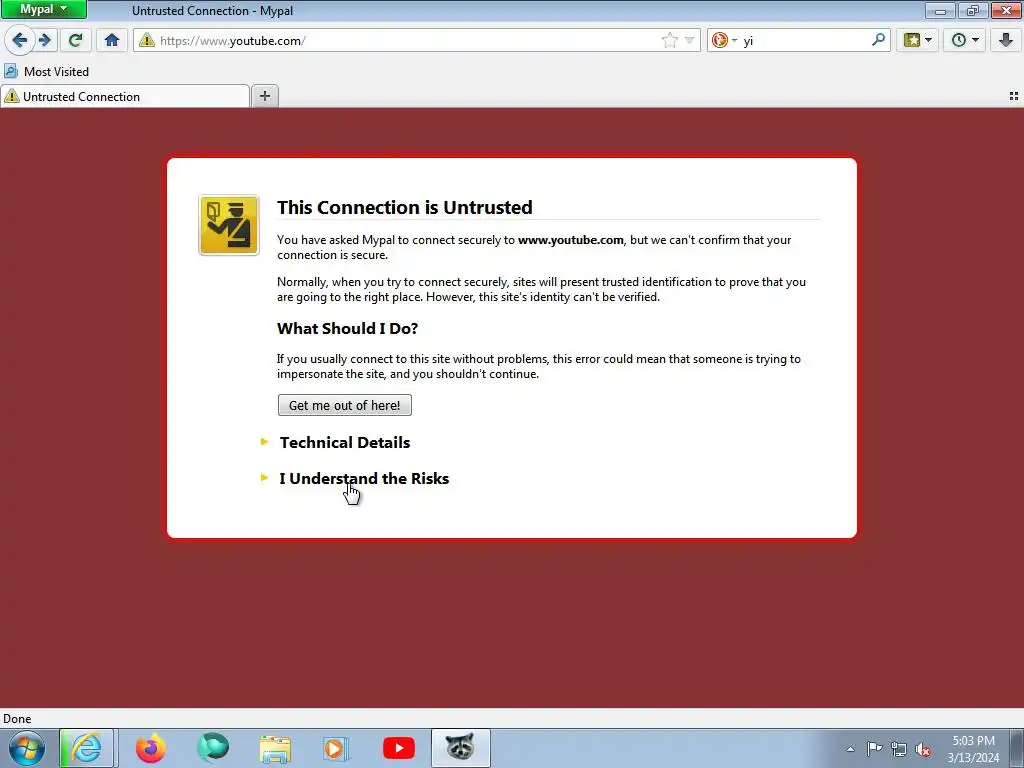This screenshot has height=768, width=1024.
Task: Click the magnifier search icon
Action: pyautogui.click(x=878, y=40)
